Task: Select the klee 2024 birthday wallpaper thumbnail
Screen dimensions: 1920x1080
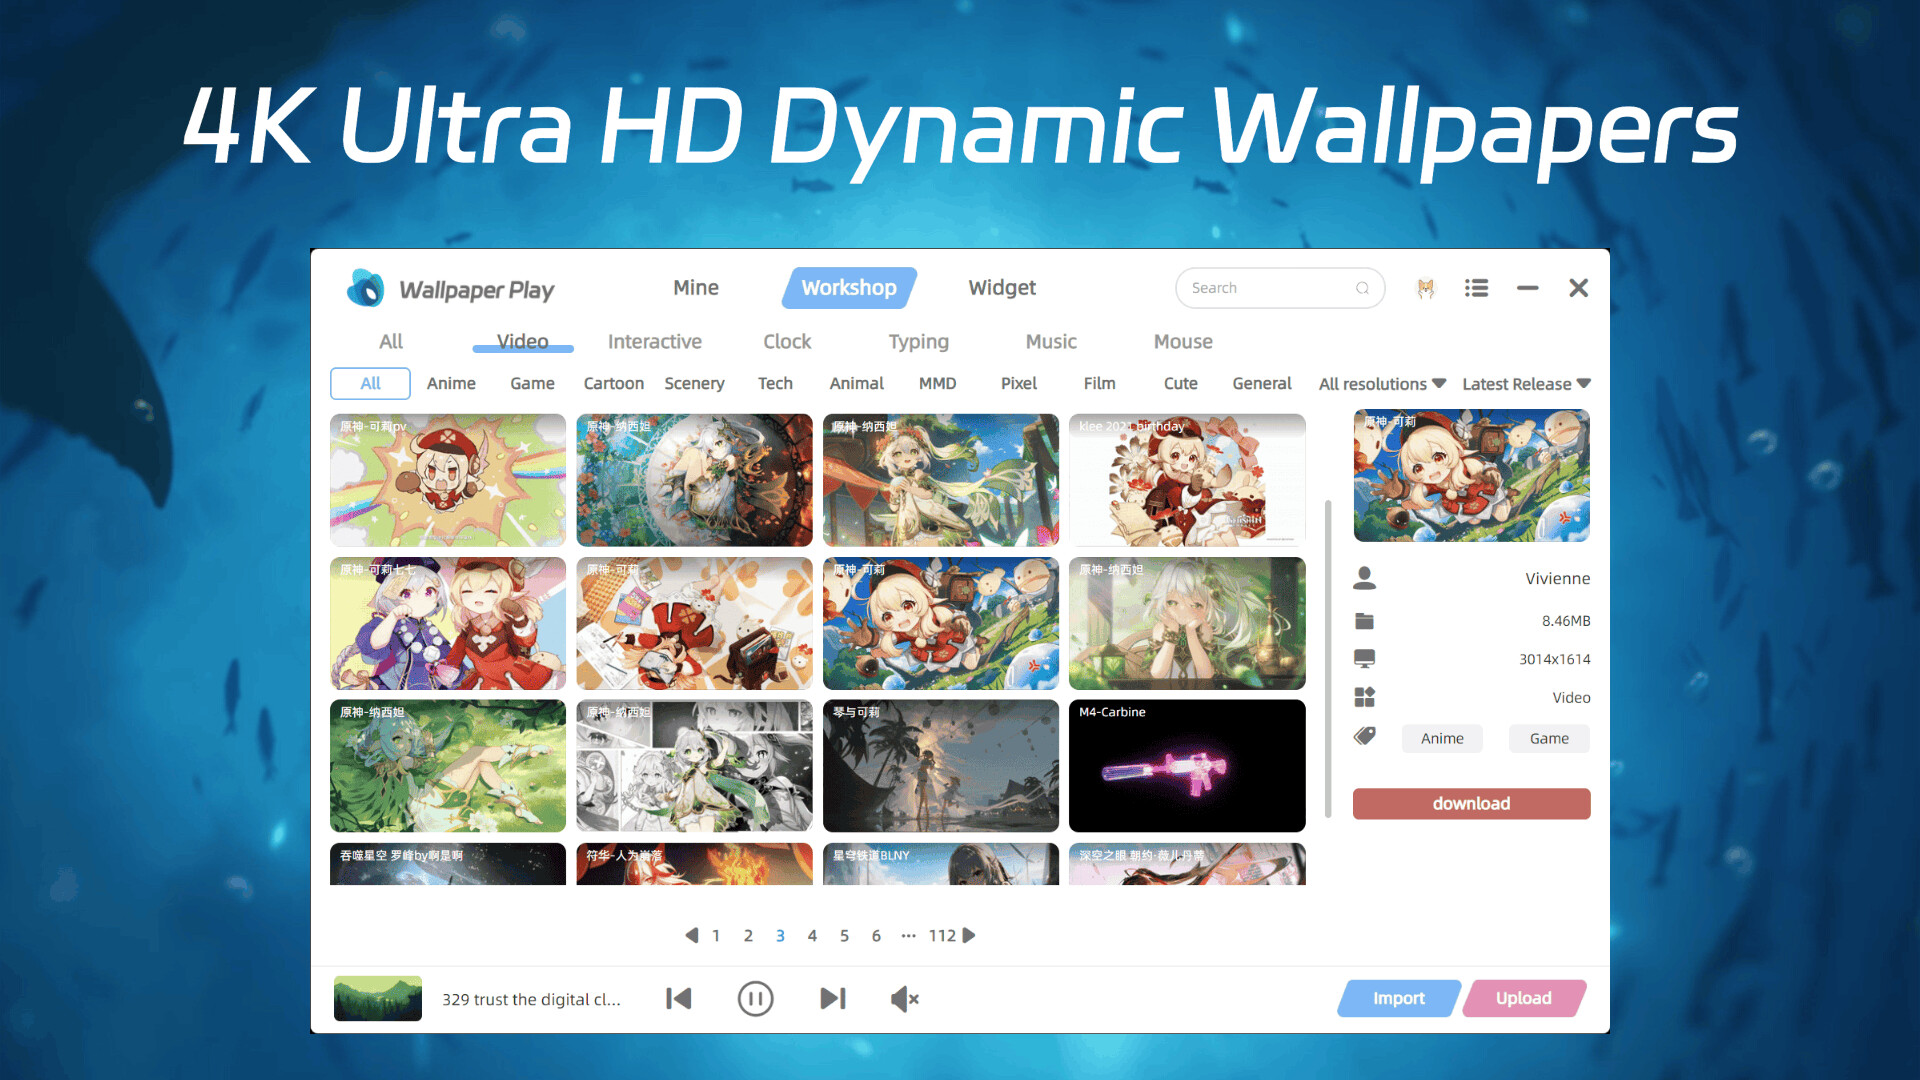Action: 1187,480
